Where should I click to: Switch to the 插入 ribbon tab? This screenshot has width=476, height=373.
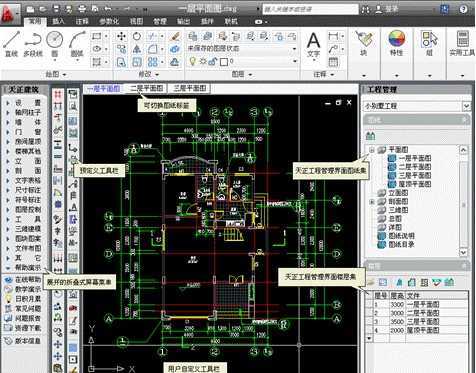pos(58,21)
